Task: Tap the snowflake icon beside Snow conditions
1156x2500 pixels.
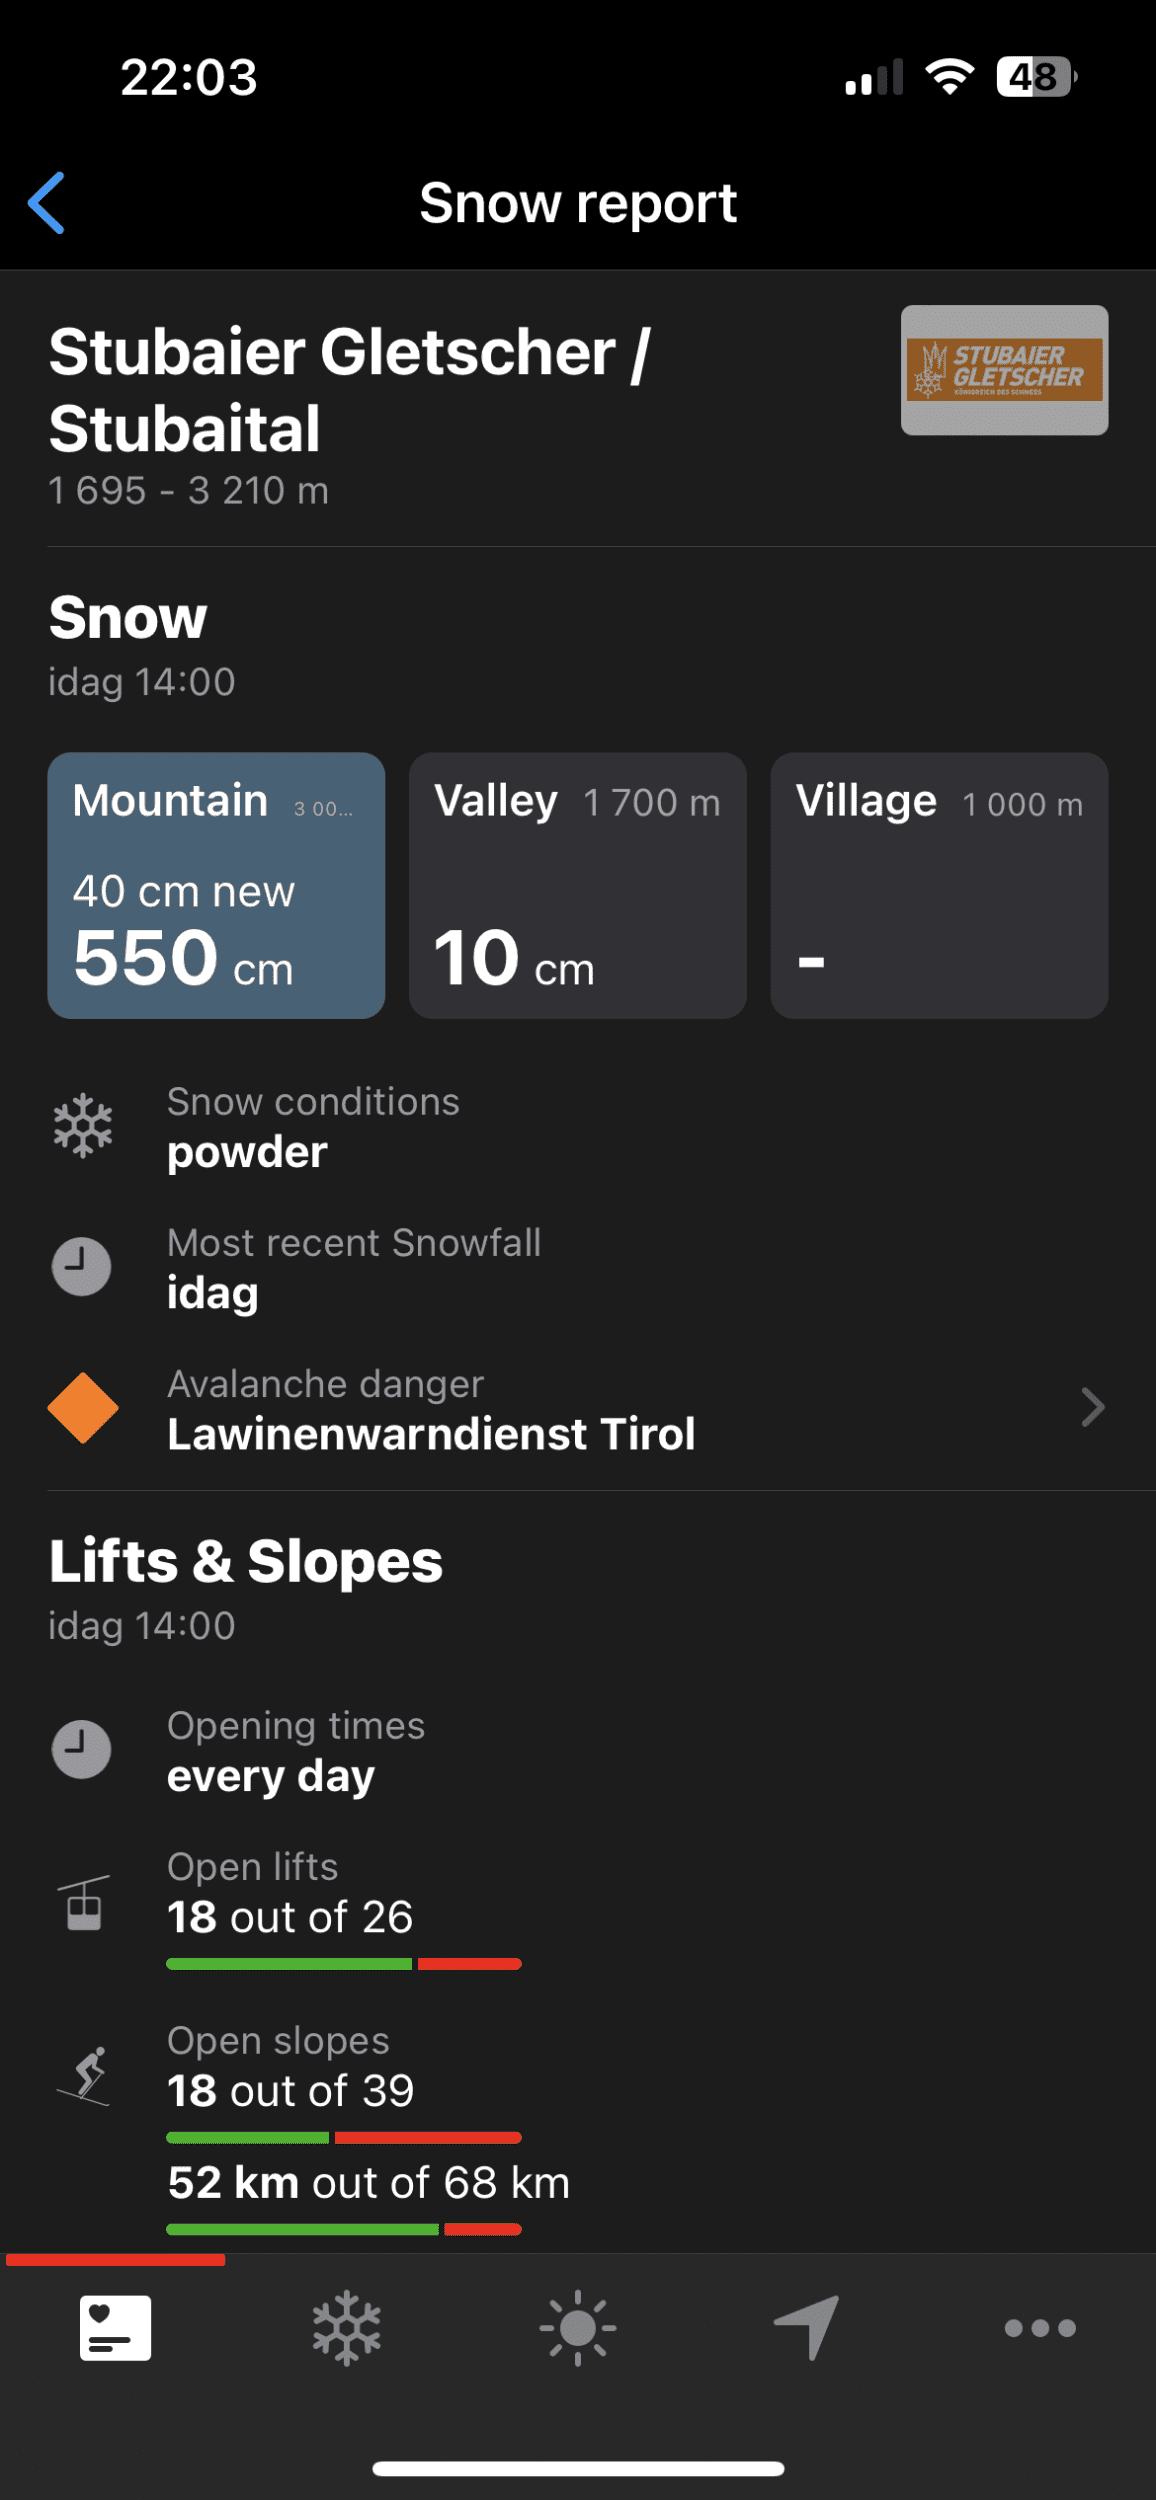Action: (83, 1126)
